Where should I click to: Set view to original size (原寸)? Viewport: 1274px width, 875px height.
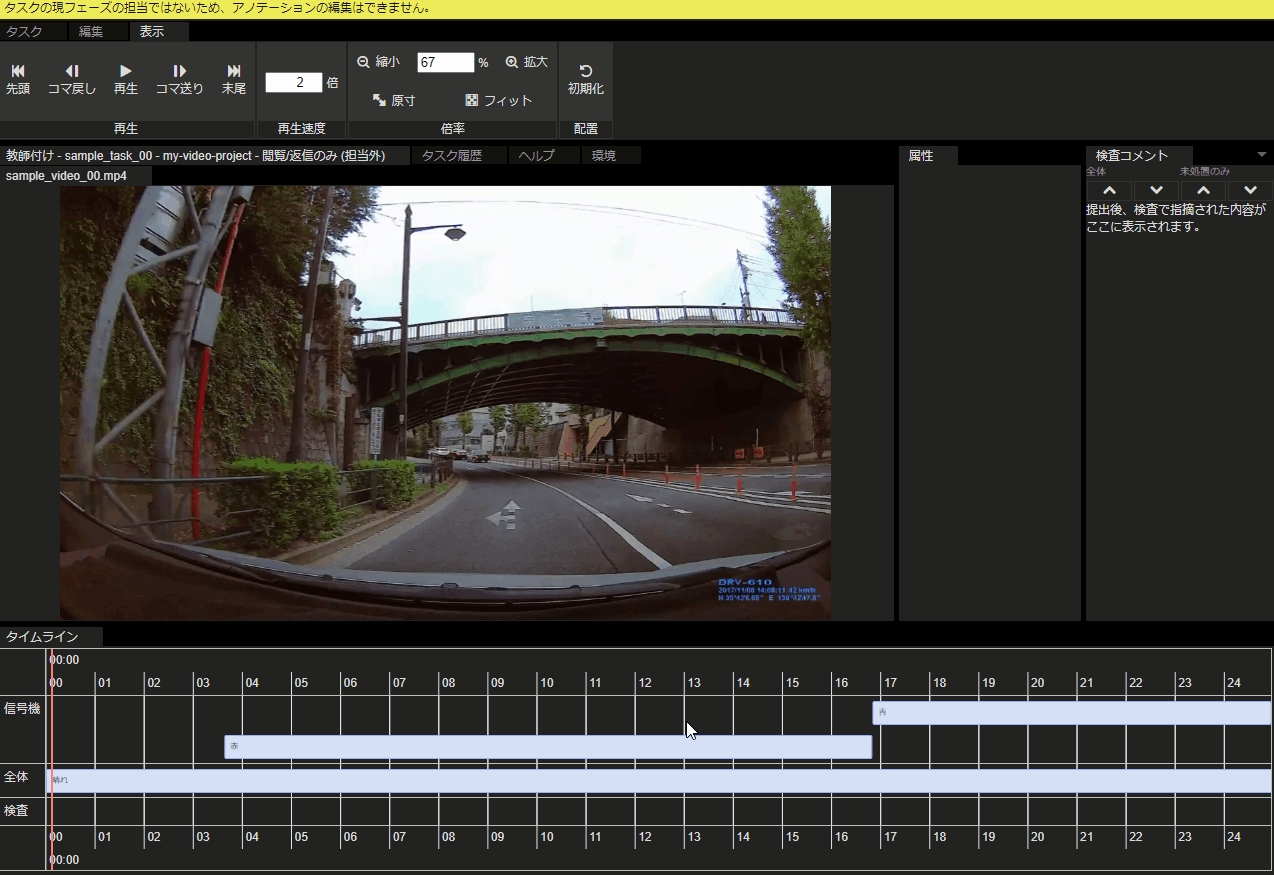point(393,100)
